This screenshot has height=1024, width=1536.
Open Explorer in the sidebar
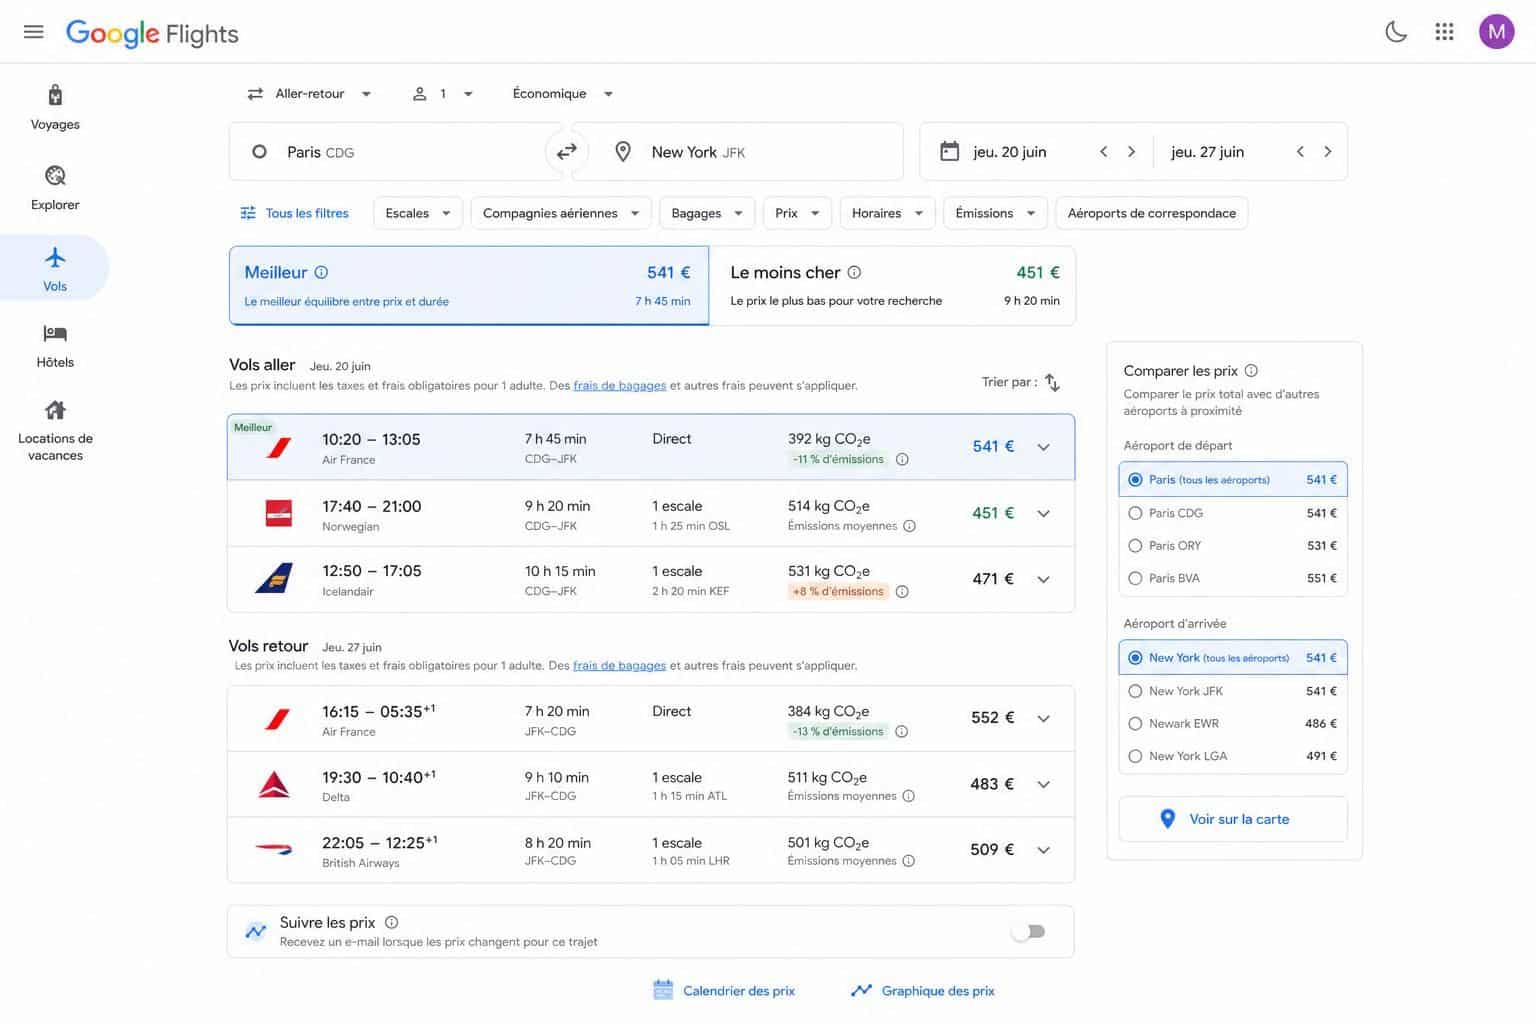point(55,188)
